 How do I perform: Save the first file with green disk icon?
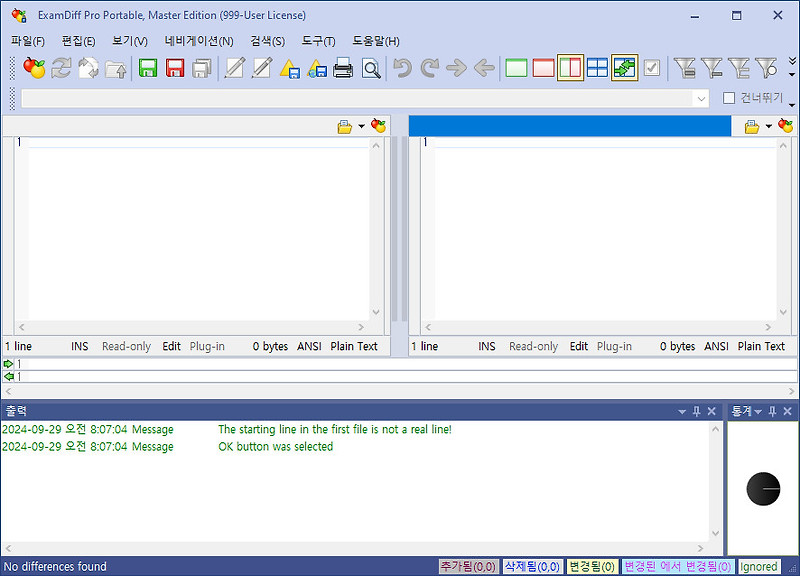pos(148,68)
